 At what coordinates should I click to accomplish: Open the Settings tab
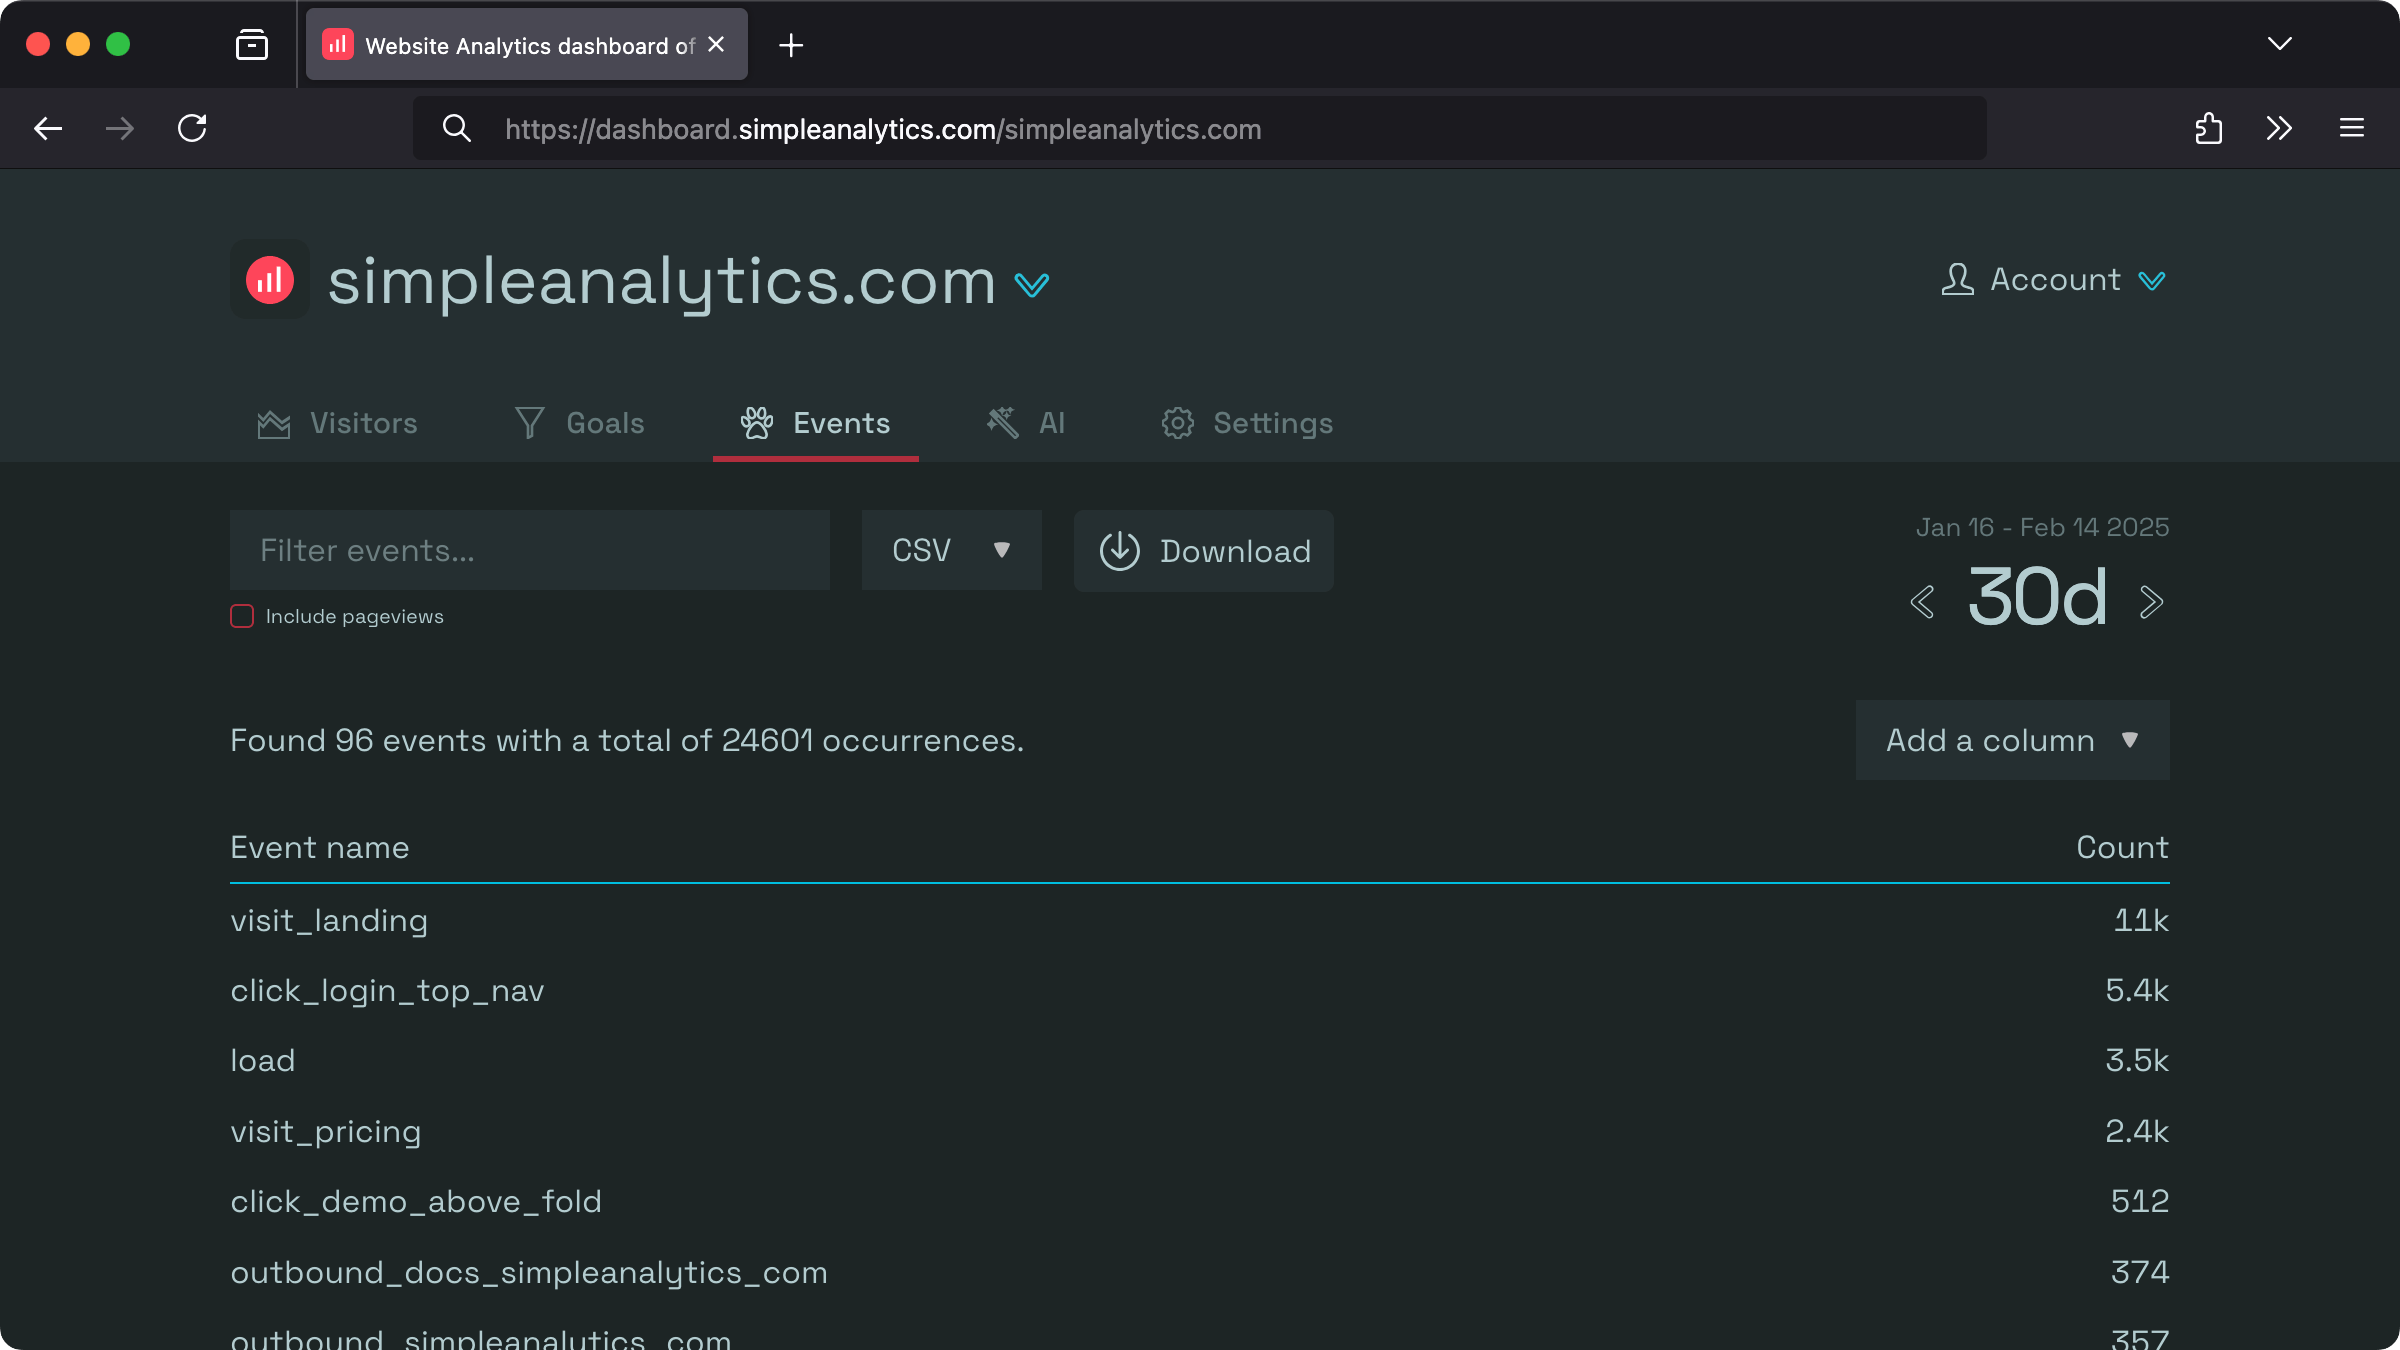(1247, 423)
